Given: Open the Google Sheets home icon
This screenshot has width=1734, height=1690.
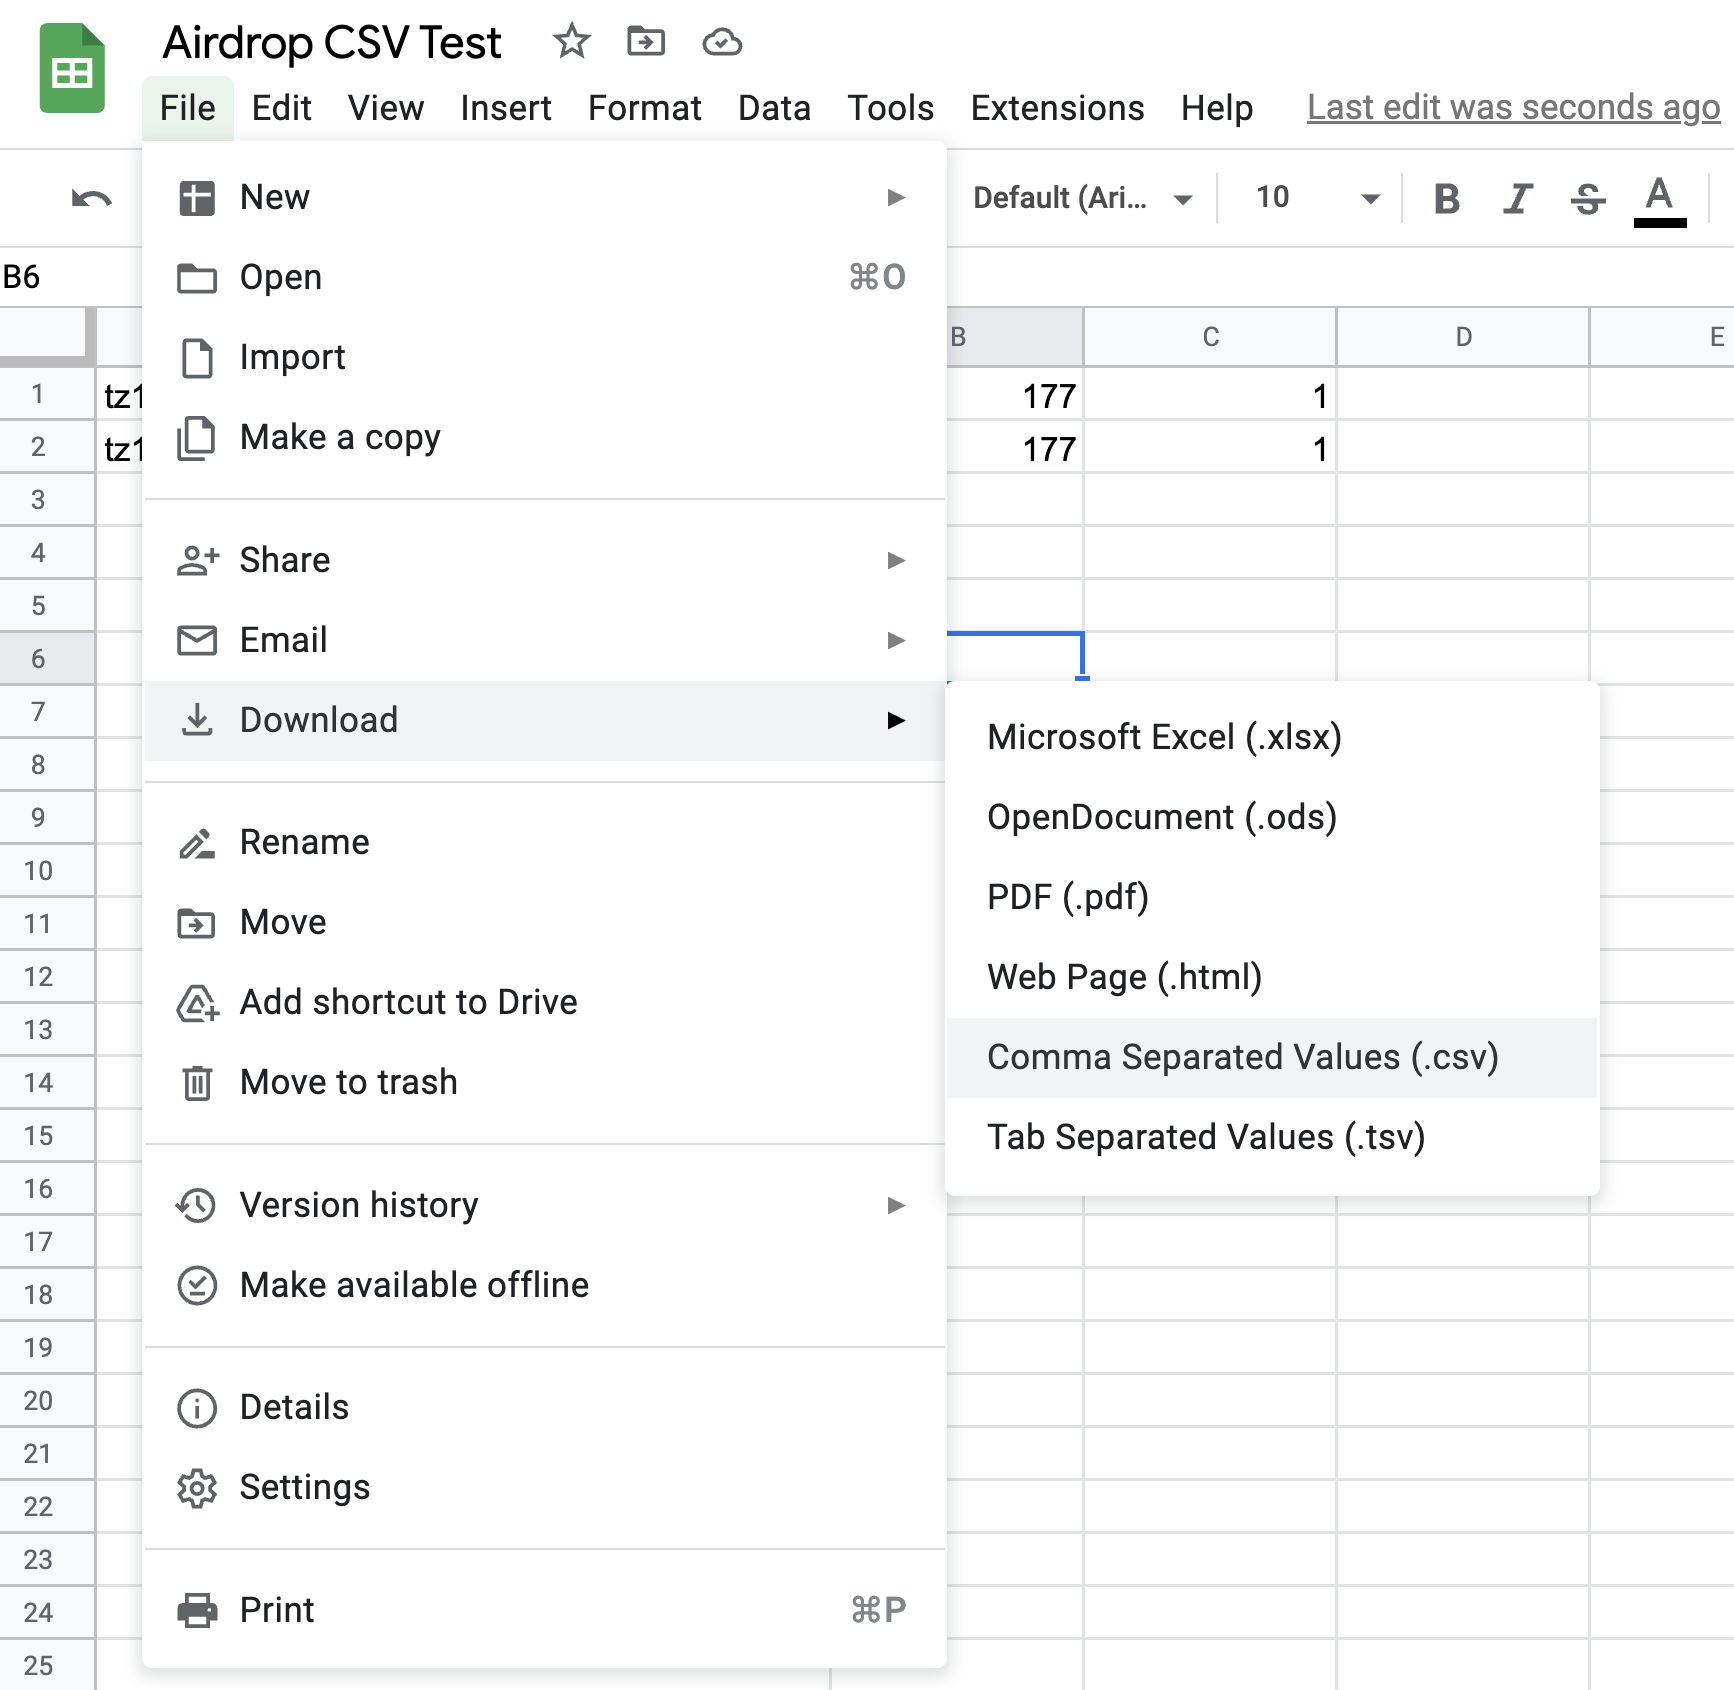Looking at the screenshot, I should [x=72, y=70].
